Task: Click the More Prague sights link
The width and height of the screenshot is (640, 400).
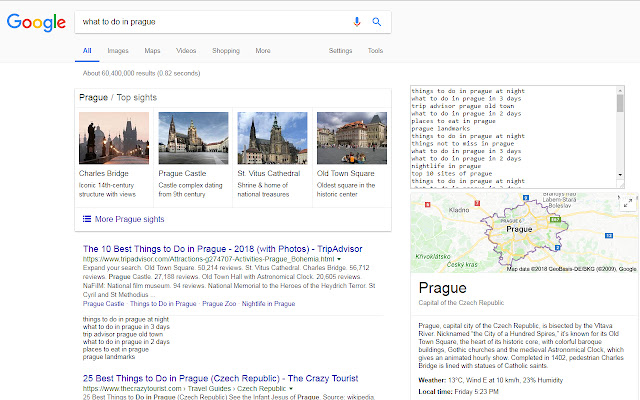Action: [130, 218]
